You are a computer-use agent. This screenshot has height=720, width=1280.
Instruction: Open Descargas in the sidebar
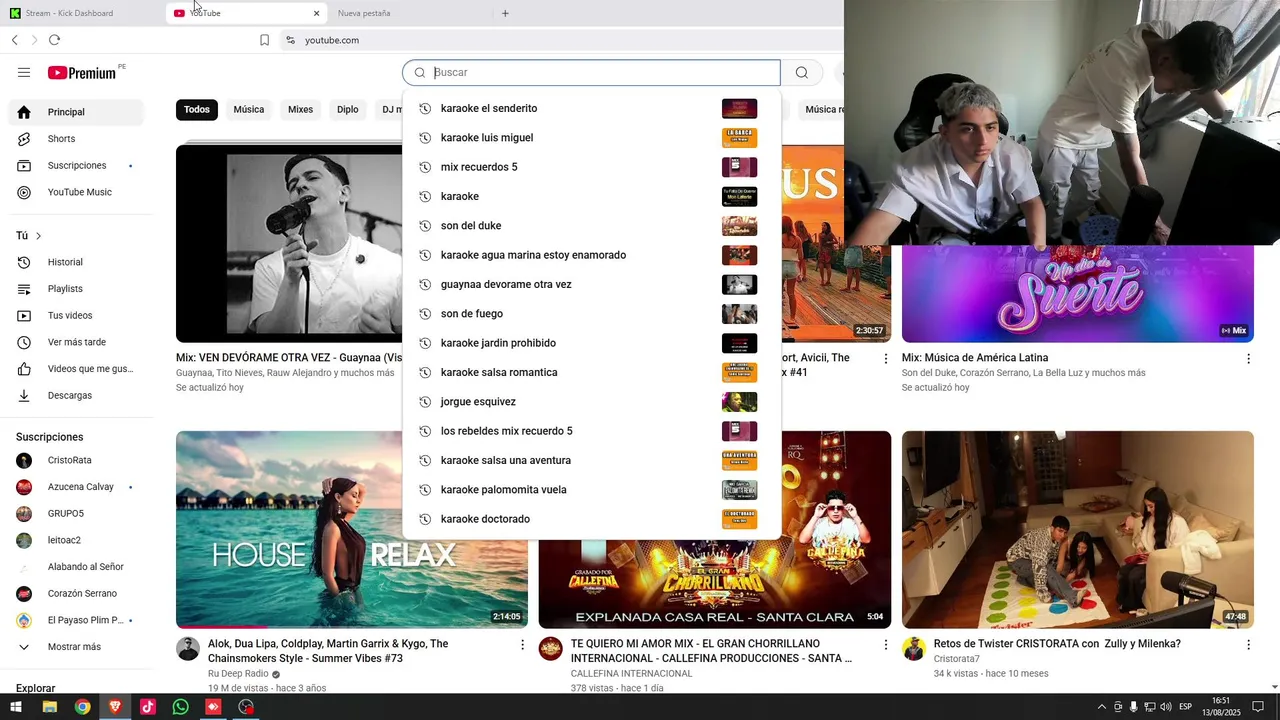pos(76,395)
